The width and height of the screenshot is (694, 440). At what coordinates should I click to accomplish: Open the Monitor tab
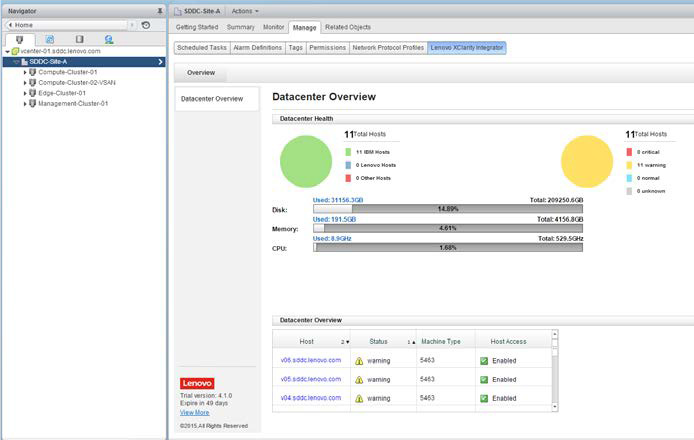274,27
